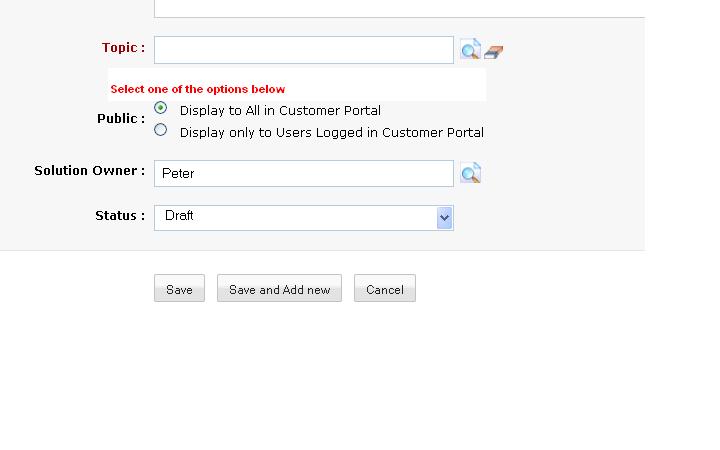
Task: Click the Status field label
Action: pyautogui.click(x=119, y=216)
